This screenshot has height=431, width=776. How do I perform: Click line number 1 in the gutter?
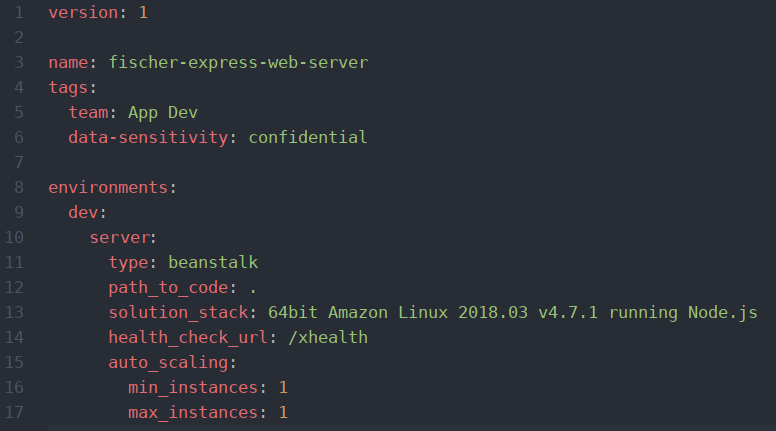coord(19,12)
